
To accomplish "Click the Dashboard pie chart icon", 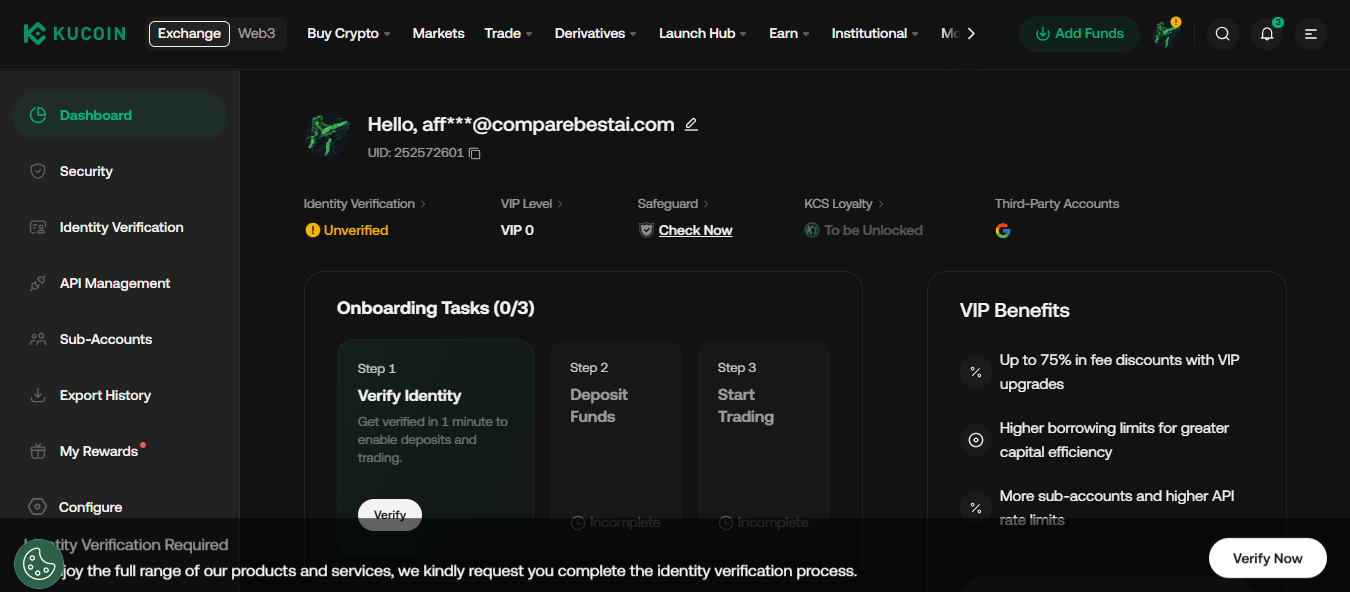I will (x=38, y=115).
